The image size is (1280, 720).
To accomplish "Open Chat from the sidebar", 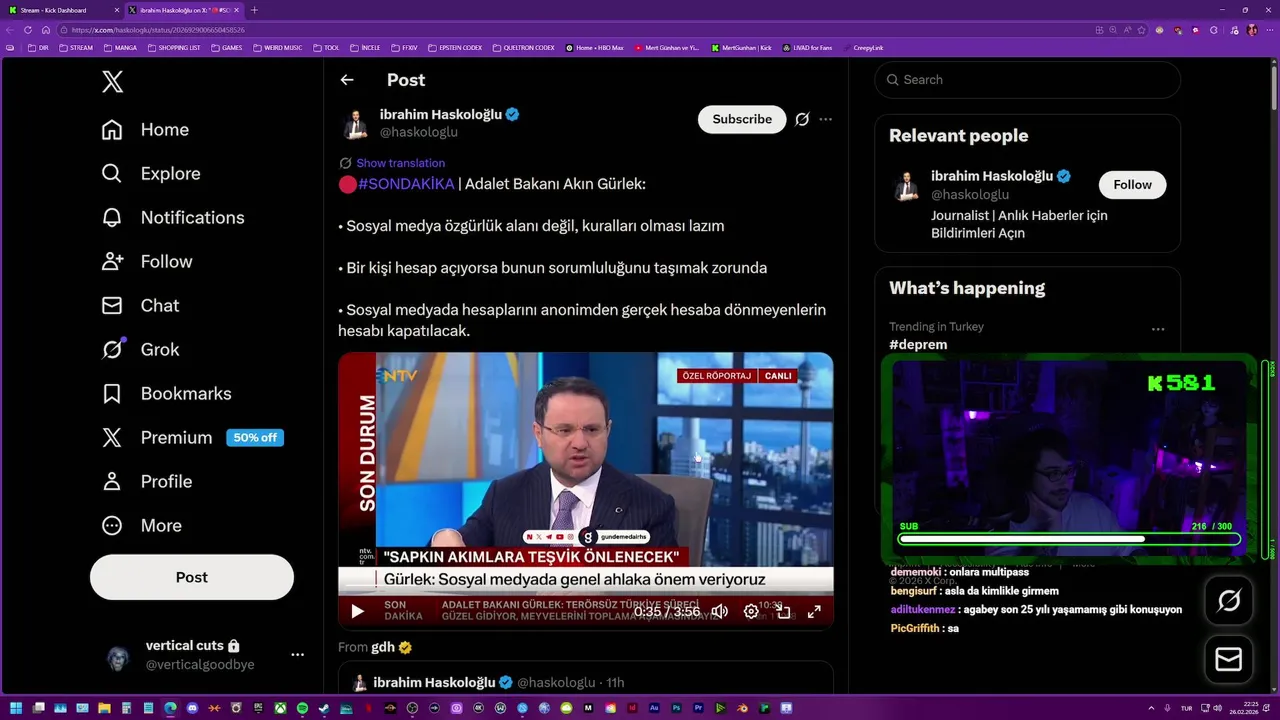I will 140,306.
